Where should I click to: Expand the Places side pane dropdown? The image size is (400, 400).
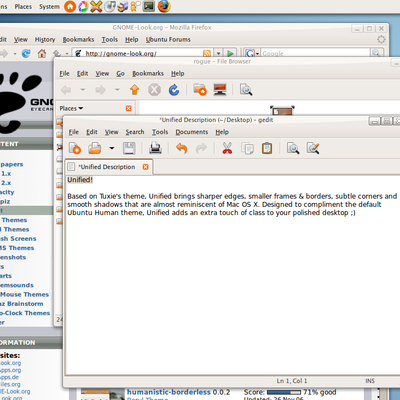tap(71, 108)
